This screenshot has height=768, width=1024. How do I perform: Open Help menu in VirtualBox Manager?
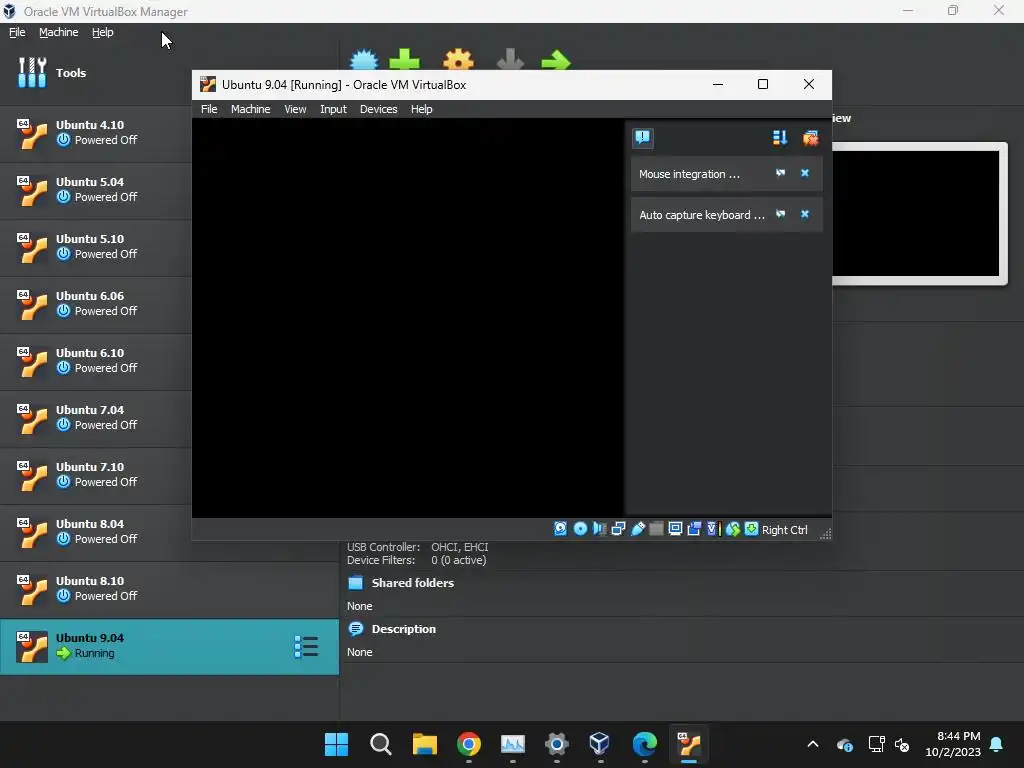coord(103,32)
